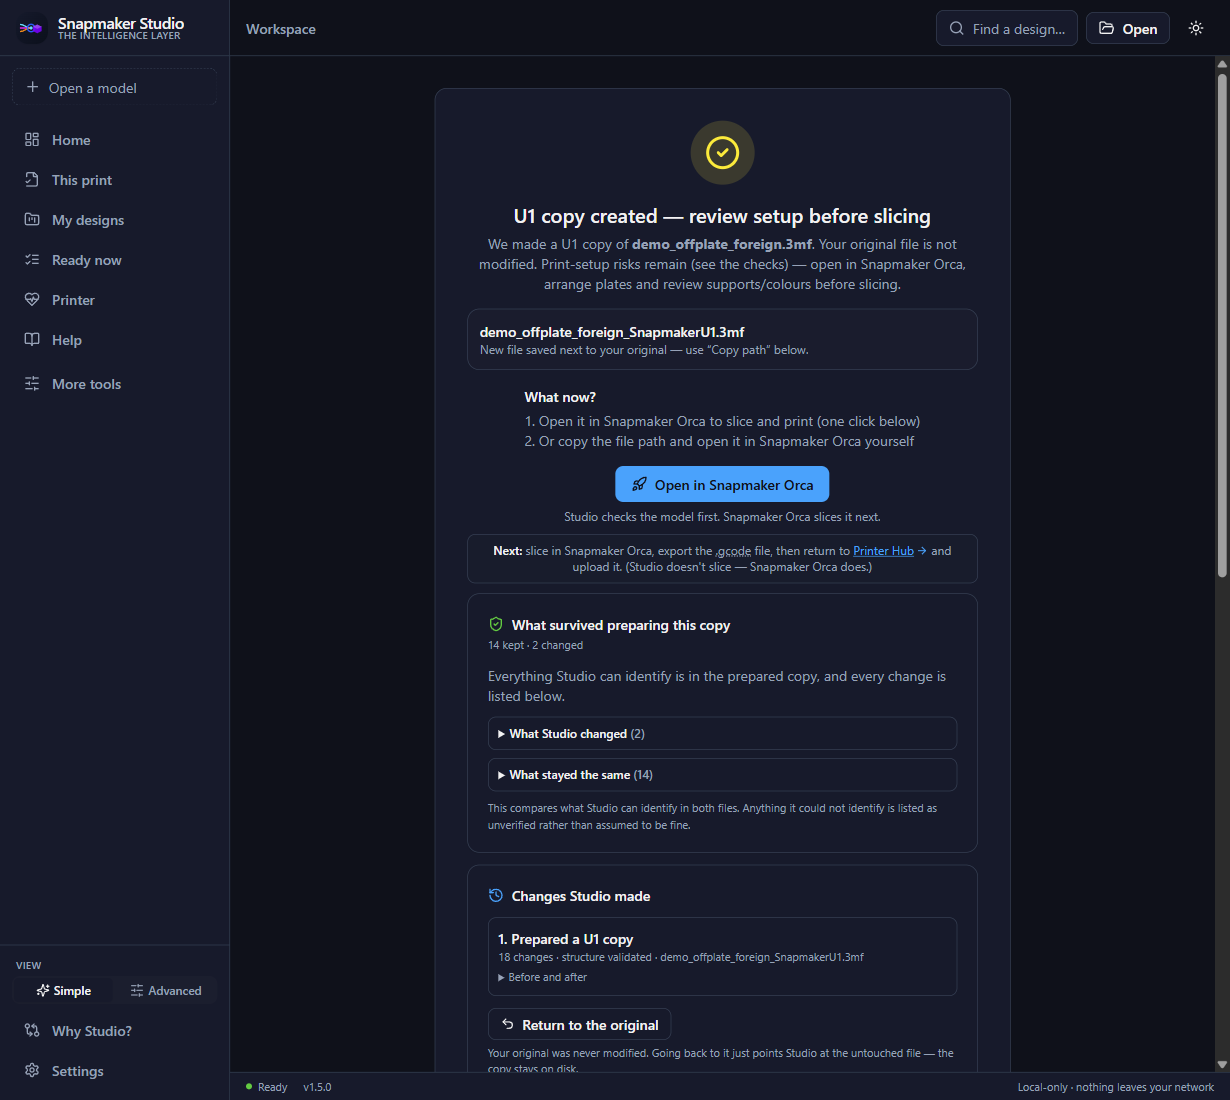Switch view mode to Advanced

166,991
